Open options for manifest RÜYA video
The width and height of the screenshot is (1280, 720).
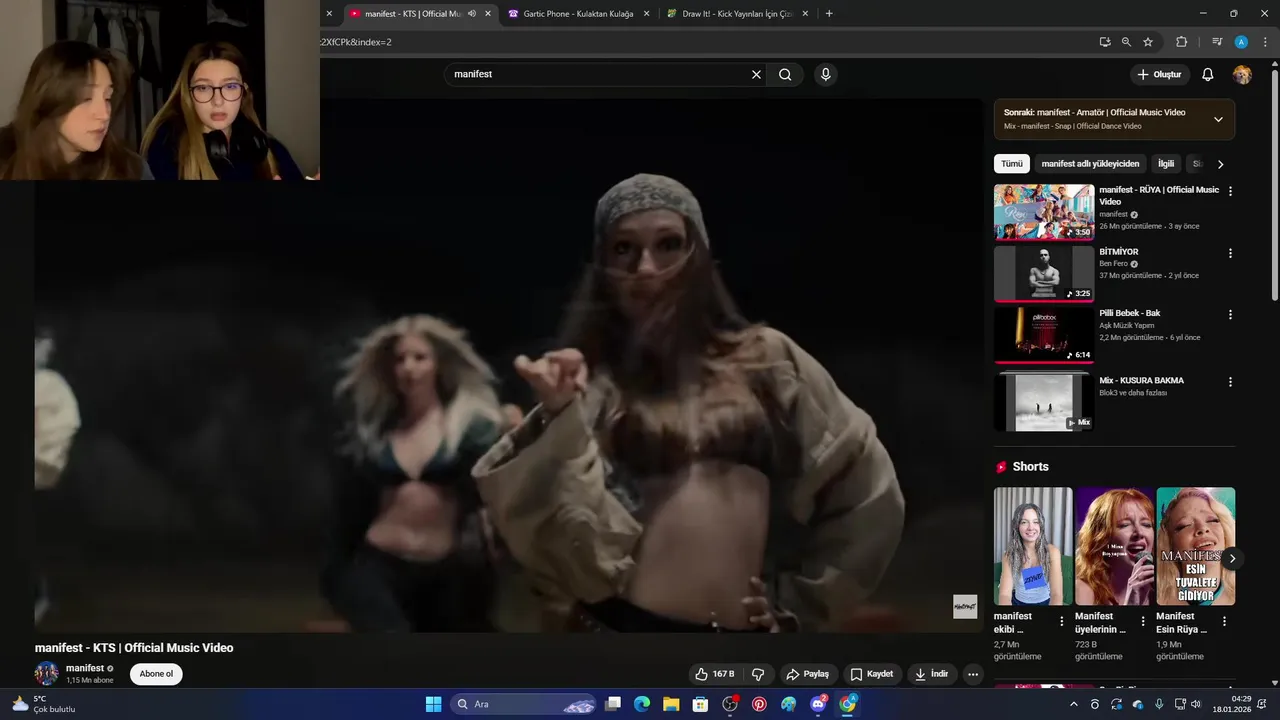1230,191
